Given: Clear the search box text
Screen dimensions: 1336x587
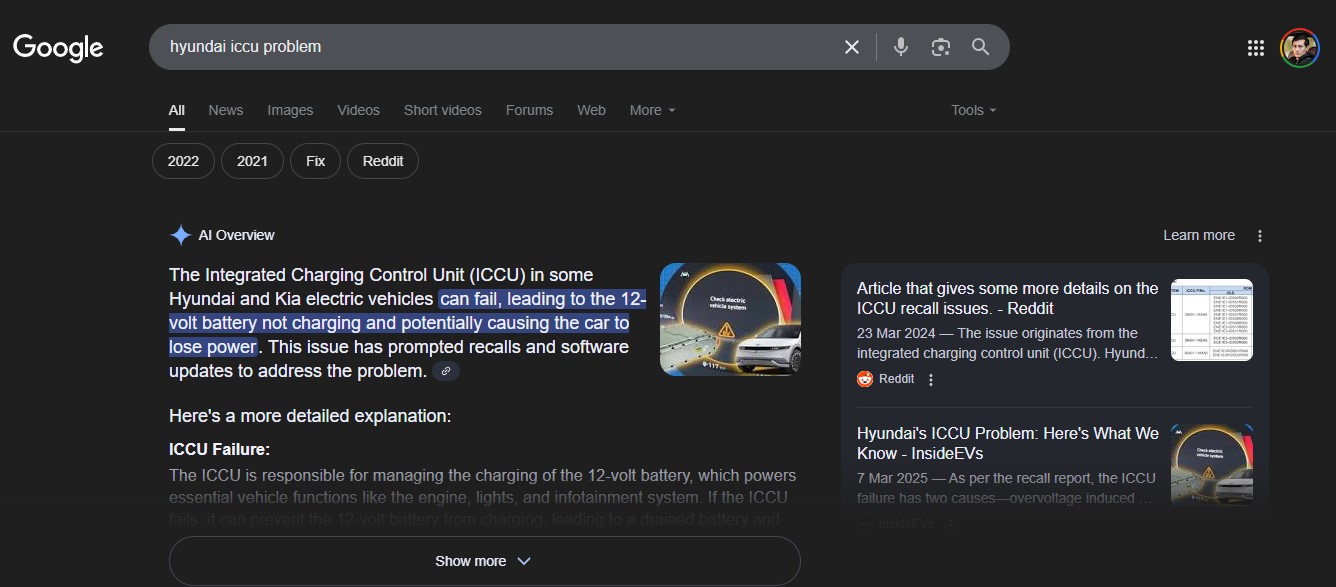Looking at the screenshot, I should click(852, 47).
